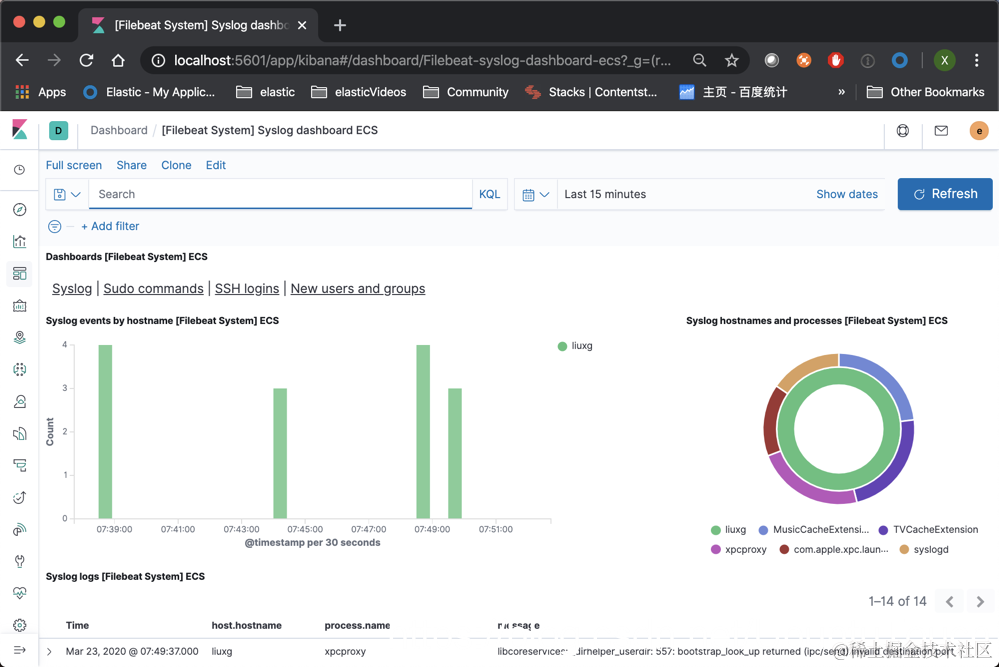
Task: Open the Maps icon in sidebar
Action: click(20, 337)
